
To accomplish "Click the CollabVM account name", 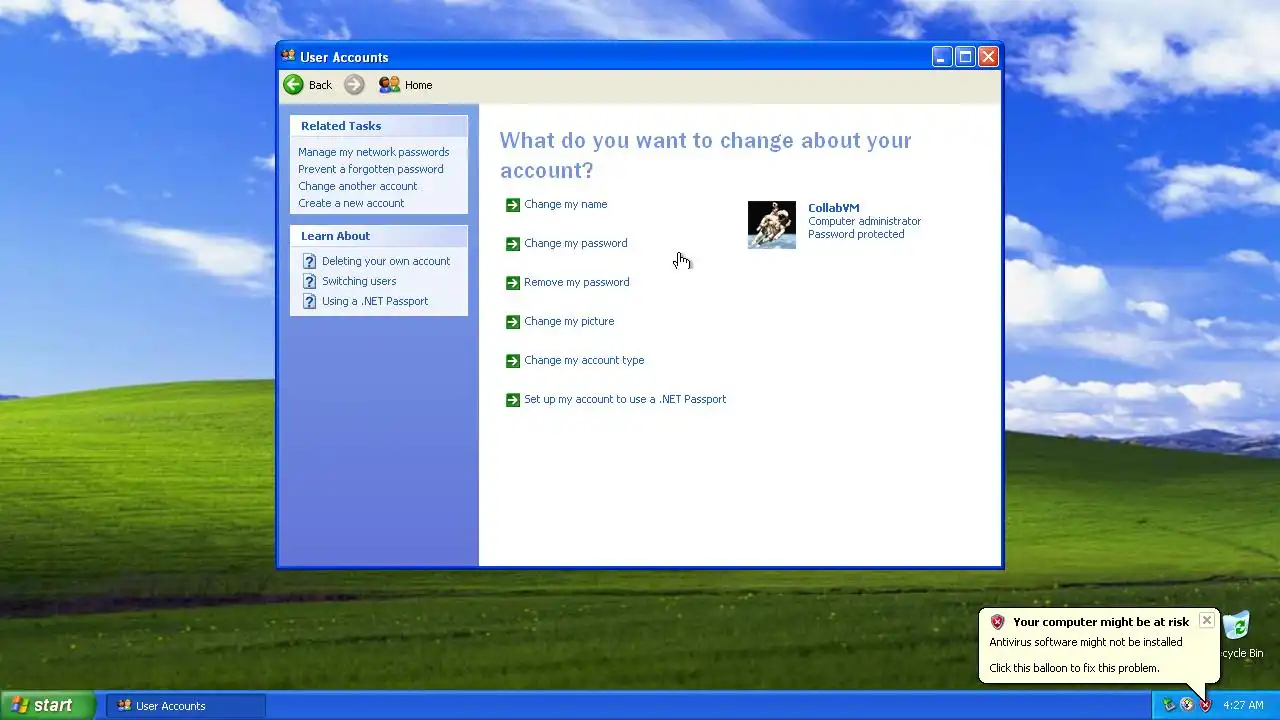I will pos(834,208).
